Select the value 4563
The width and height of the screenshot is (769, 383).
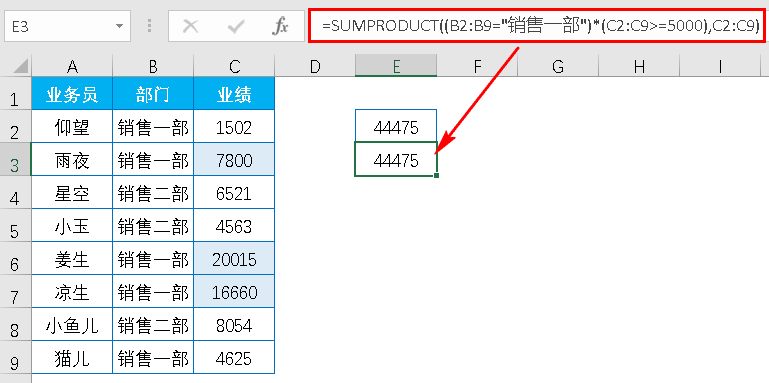[234, 225]
